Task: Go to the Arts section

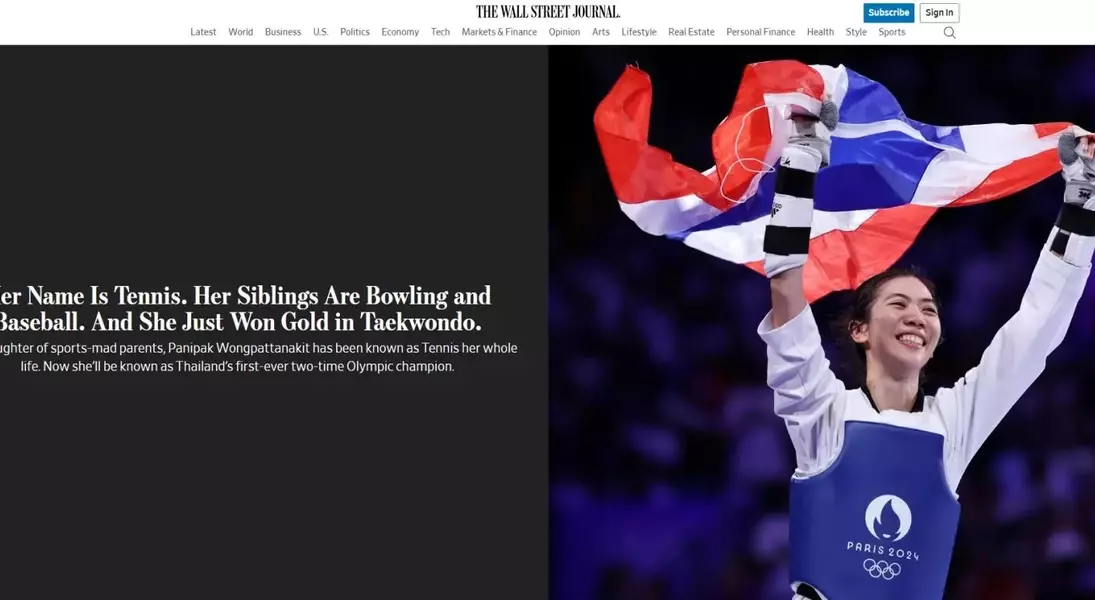Action: click(601, 32)
